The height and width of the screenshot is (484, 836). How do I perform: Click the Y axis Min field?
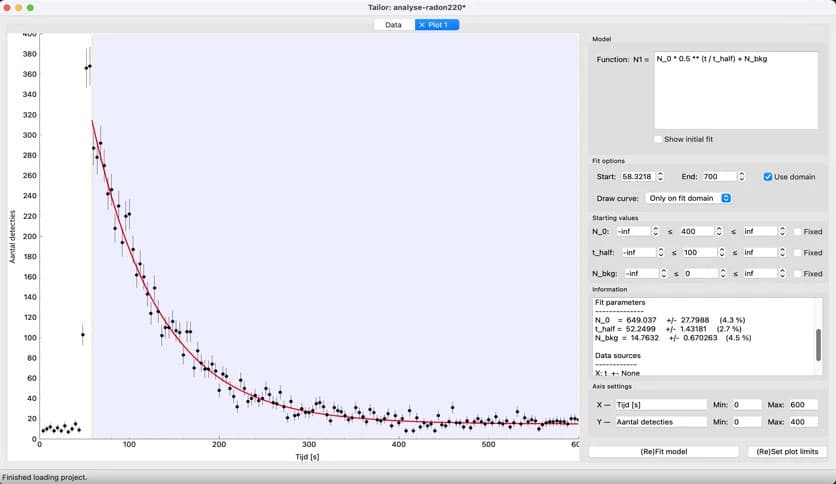point(747,422)
